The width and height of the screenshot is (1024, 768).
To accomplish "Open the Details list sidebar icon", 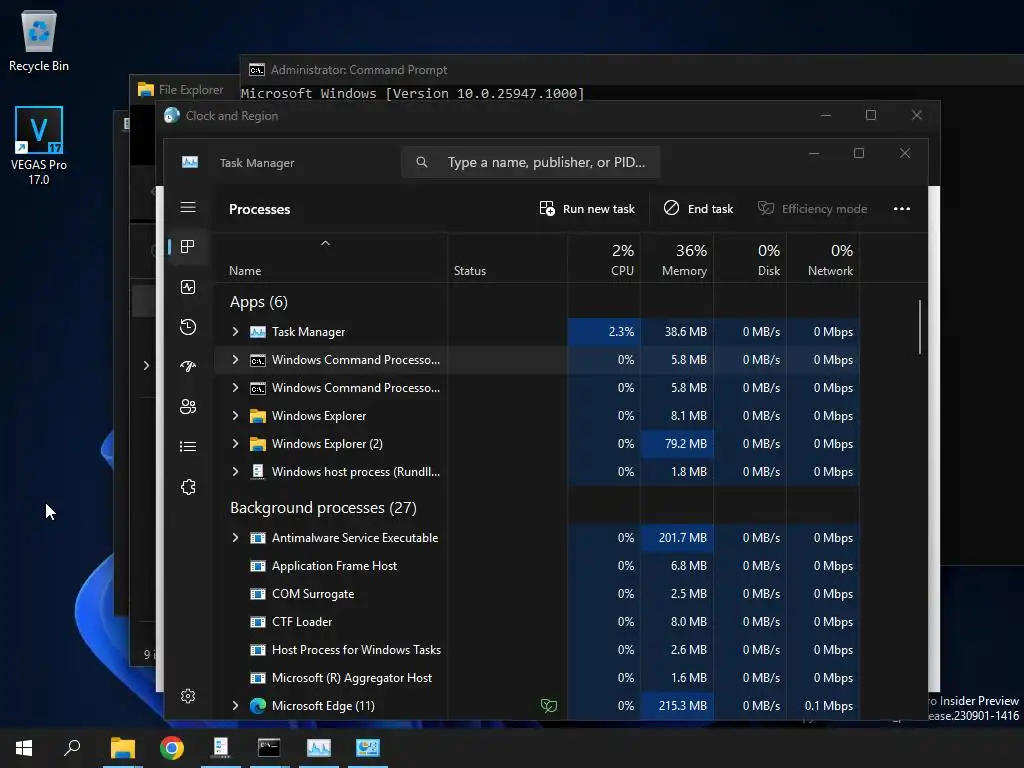I will (x=188, y=447).
